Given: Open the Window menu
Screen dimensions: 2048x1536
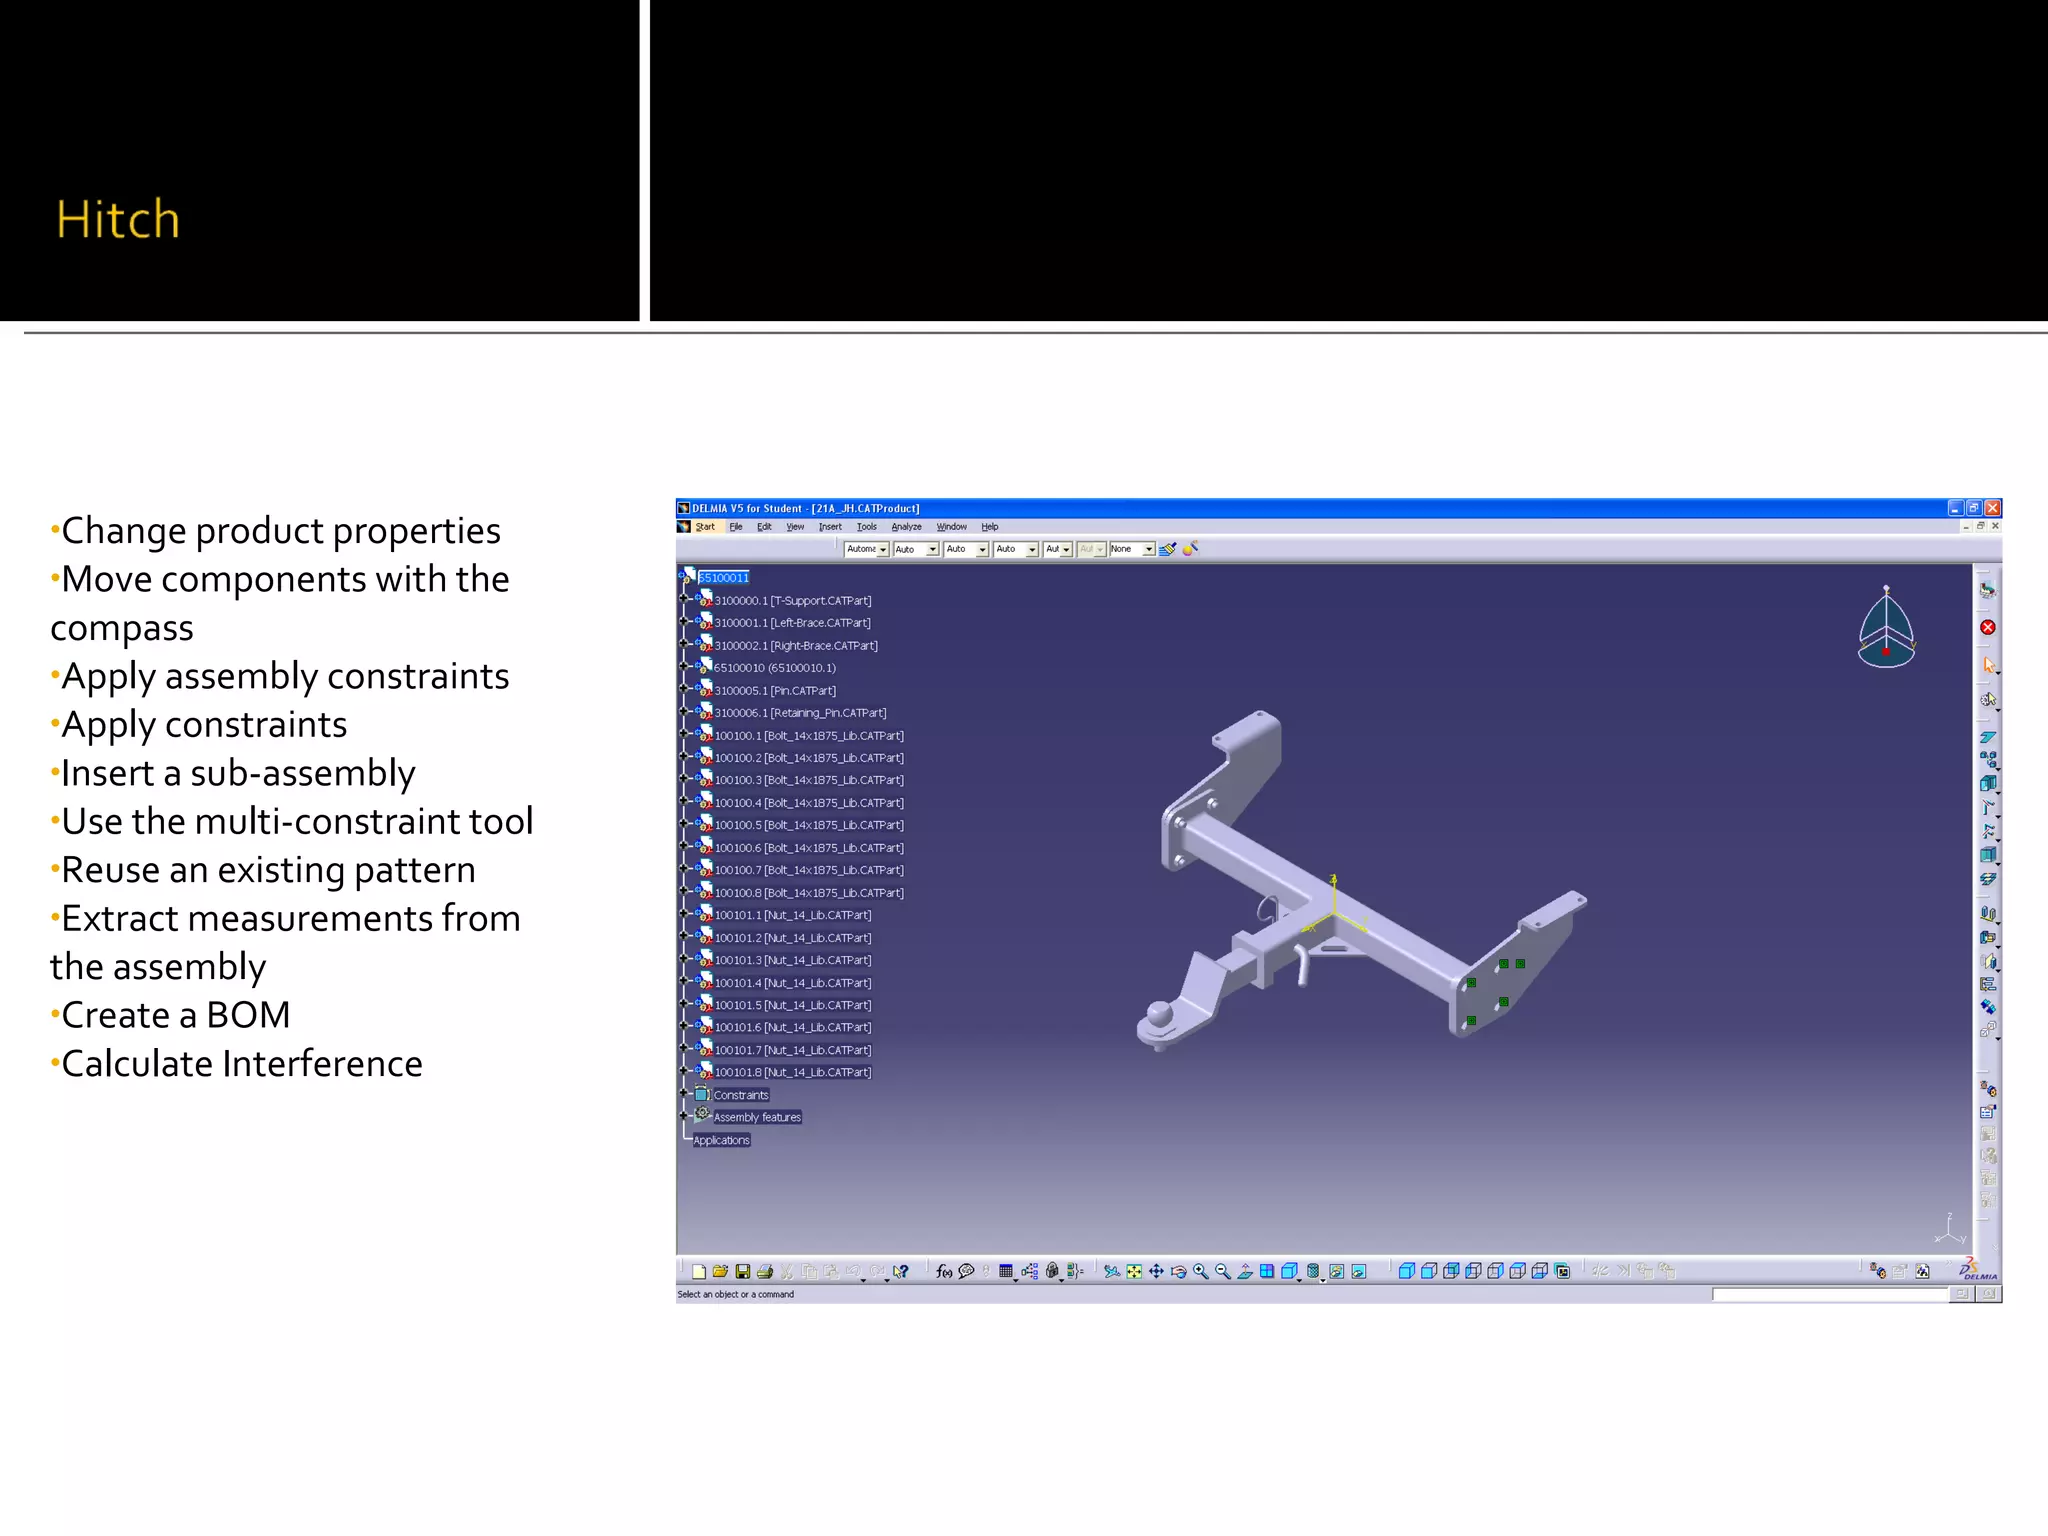Looking at the screenshot, I should click(x=951, y=527).
